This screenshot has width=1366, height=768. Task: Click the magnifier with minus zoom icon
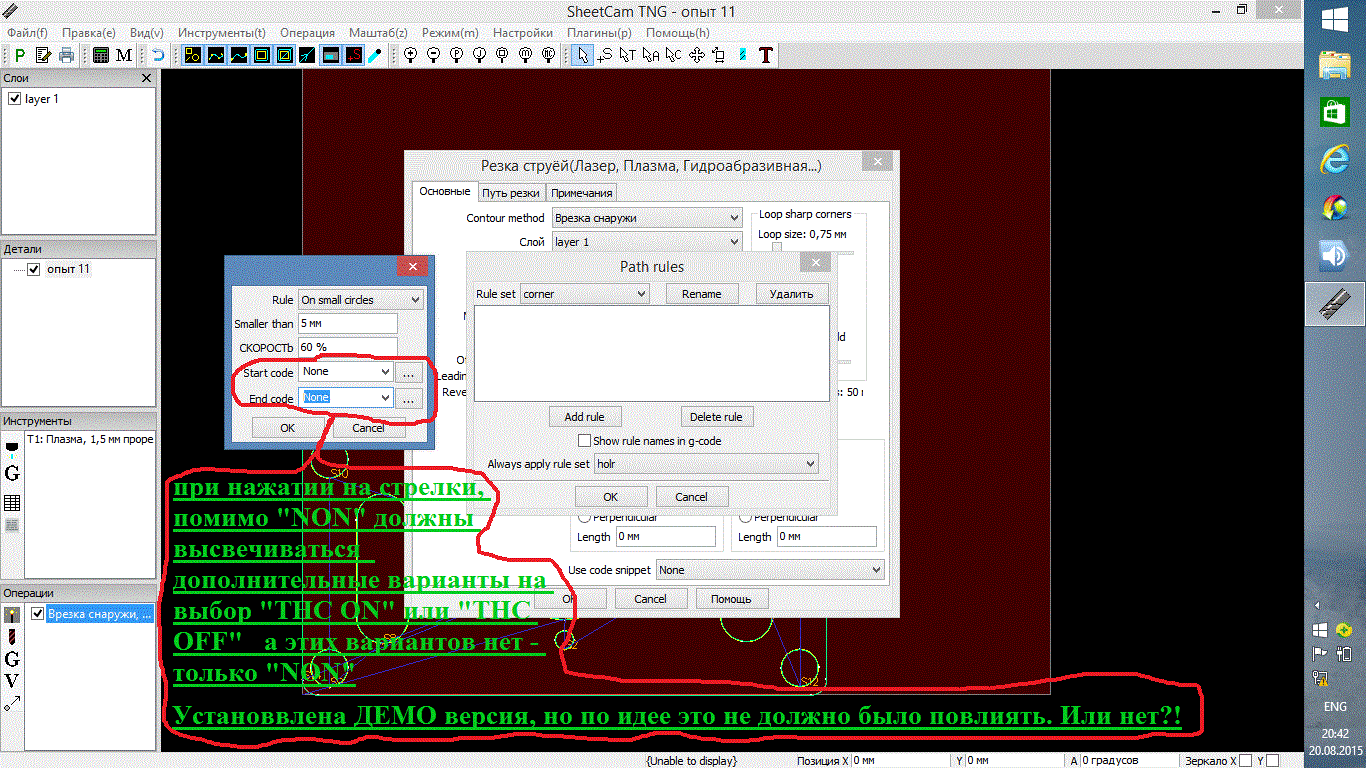point(433,55)
